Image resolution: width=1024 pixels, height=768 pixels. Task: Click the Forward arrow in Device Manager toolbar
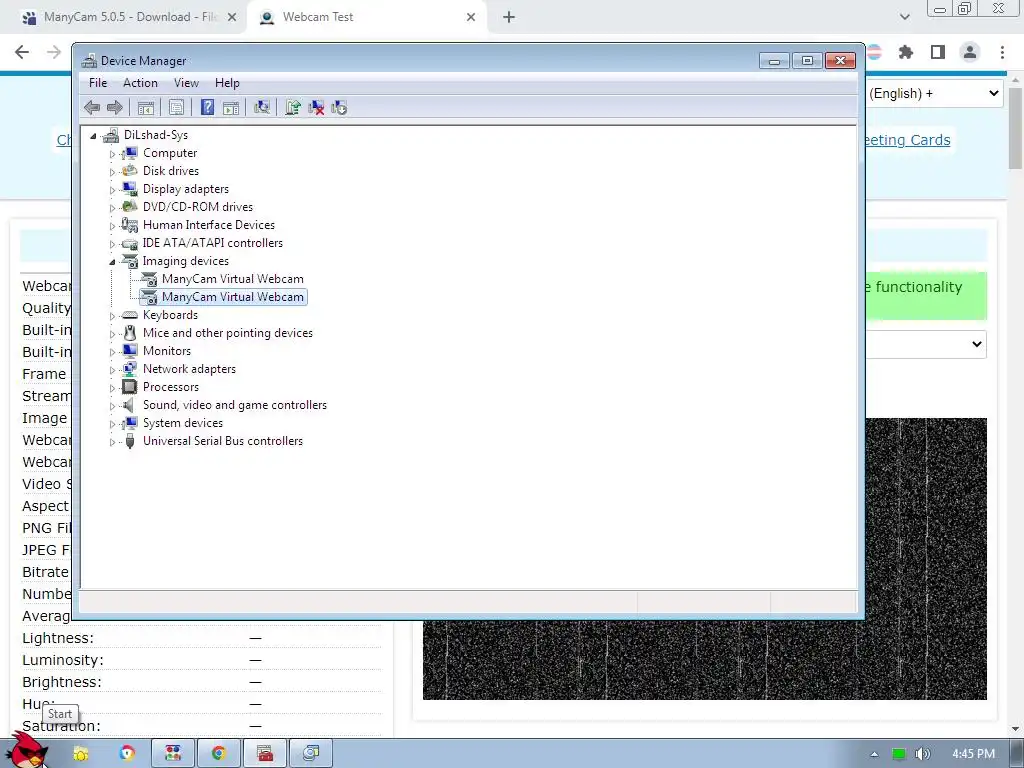coord(115,108)
